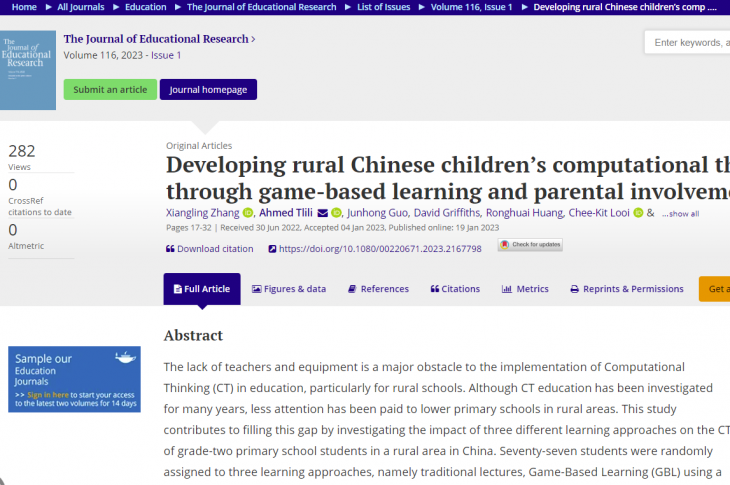Screen dimensions: 730x485
Task: Click the search keywords input field
Action: [x=688, y=42]
